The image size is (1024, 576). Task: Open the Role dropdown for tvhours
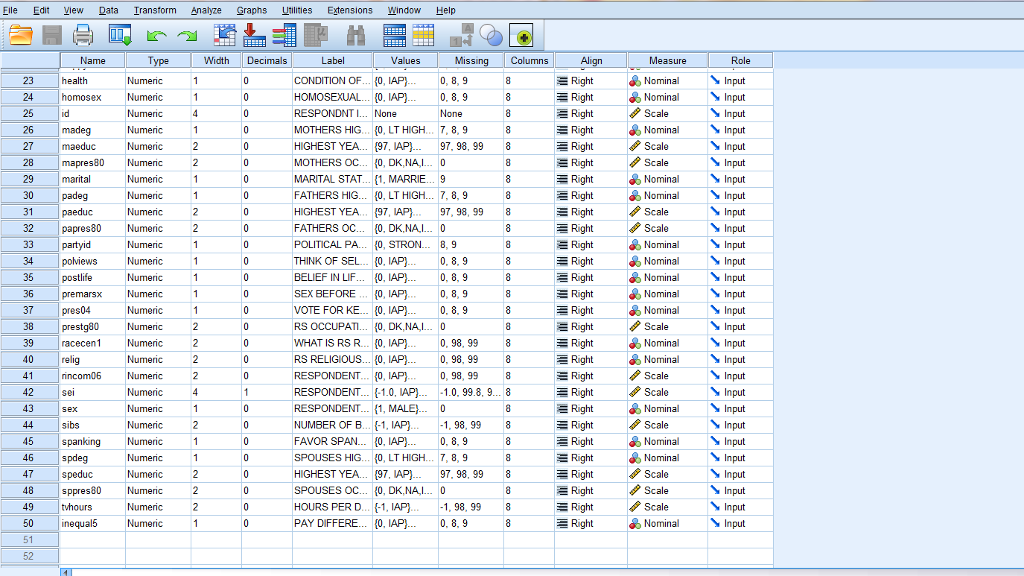click(740, 507)
